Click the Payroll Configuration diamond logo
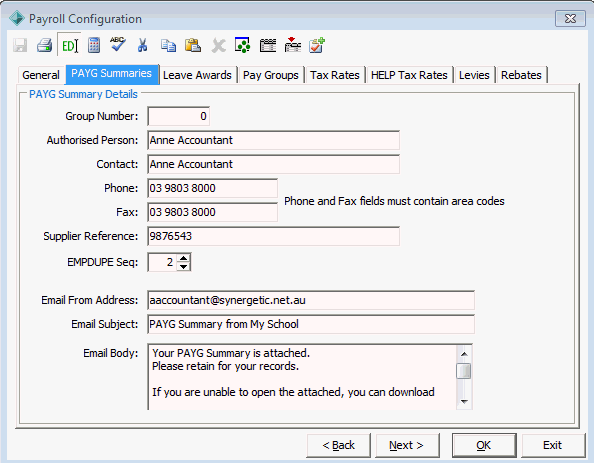 [17, 19]
